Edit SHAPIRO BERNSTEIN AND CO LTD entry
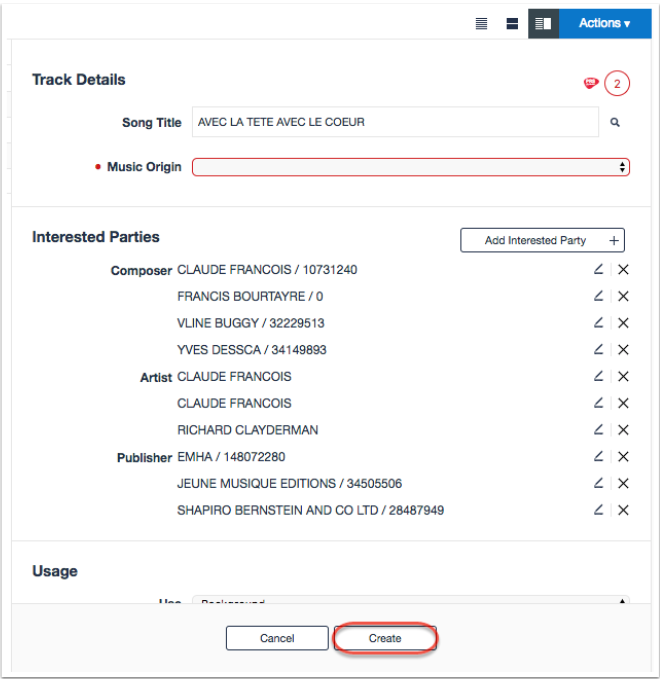The width and height of the screenshot is (660, 679). [599, 510]
